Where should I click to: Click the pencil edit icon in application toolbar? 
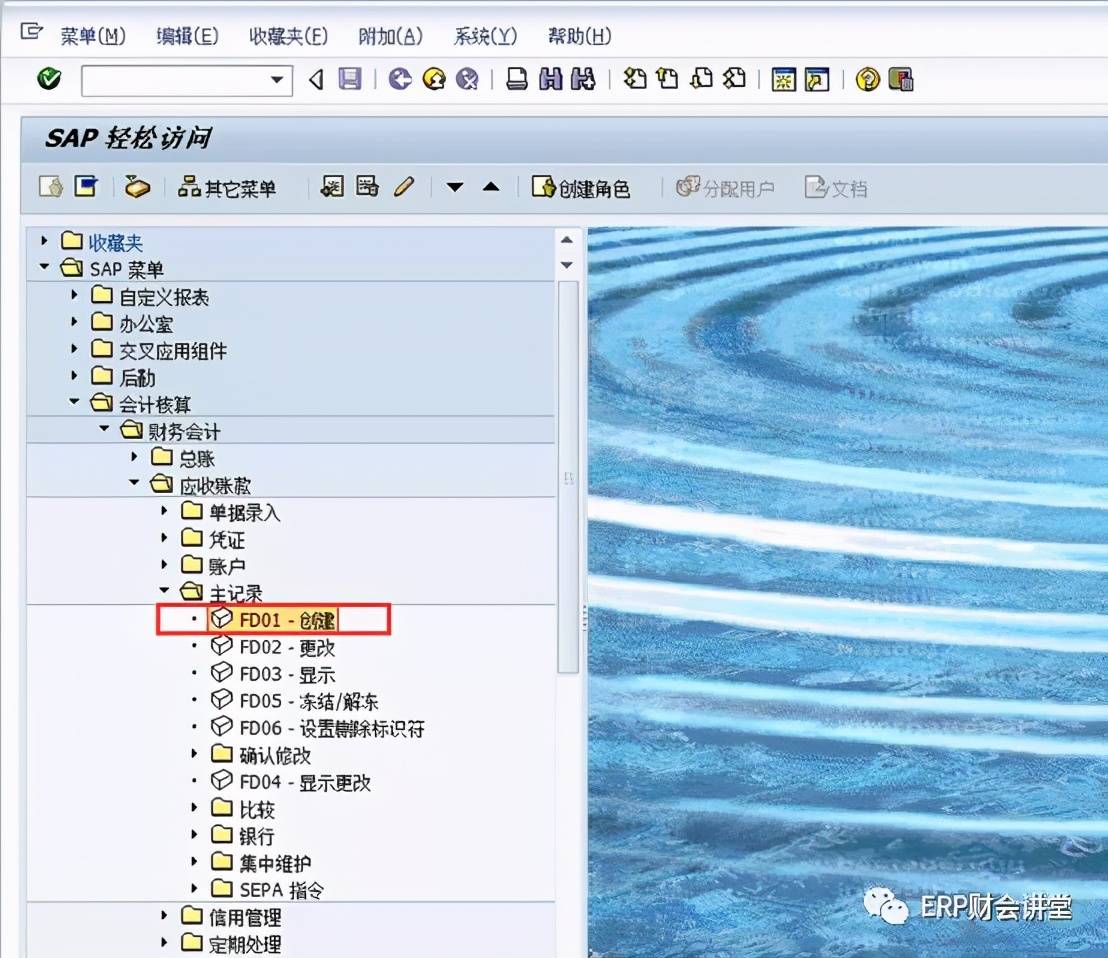[403, 187]
